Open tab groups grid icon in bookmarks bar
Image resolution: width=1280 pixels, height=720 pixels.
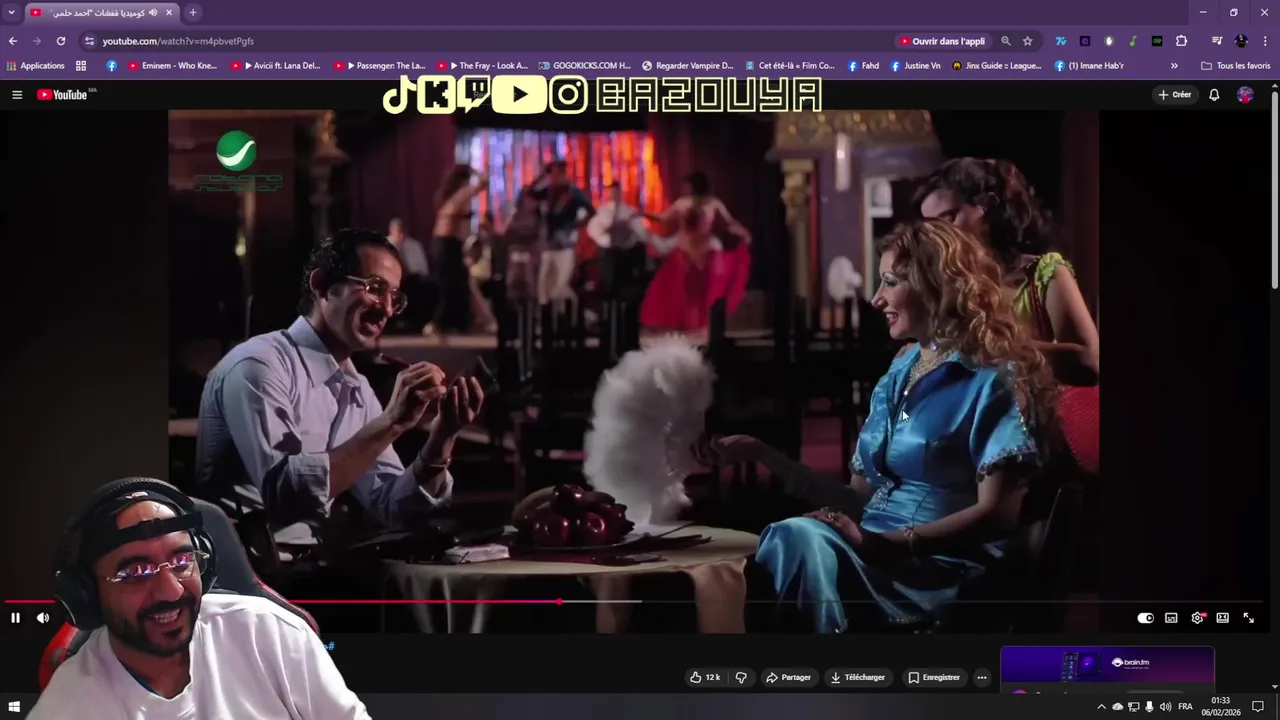coord(81,66)
